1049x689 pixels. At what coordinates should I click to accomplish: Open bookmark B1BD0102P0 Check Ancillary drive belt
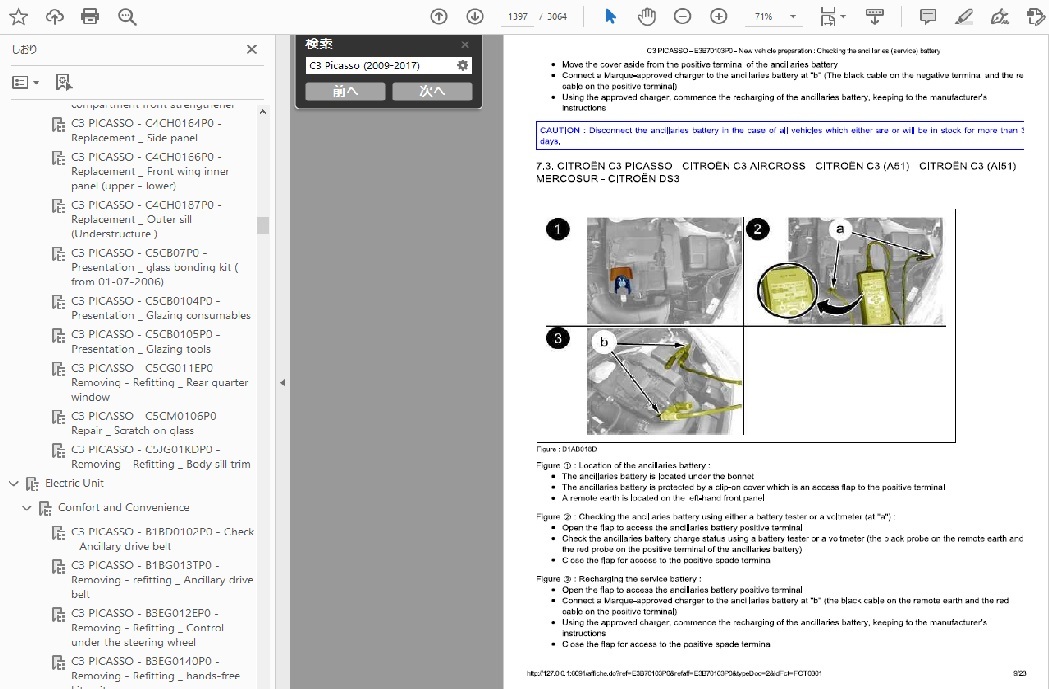163,538
